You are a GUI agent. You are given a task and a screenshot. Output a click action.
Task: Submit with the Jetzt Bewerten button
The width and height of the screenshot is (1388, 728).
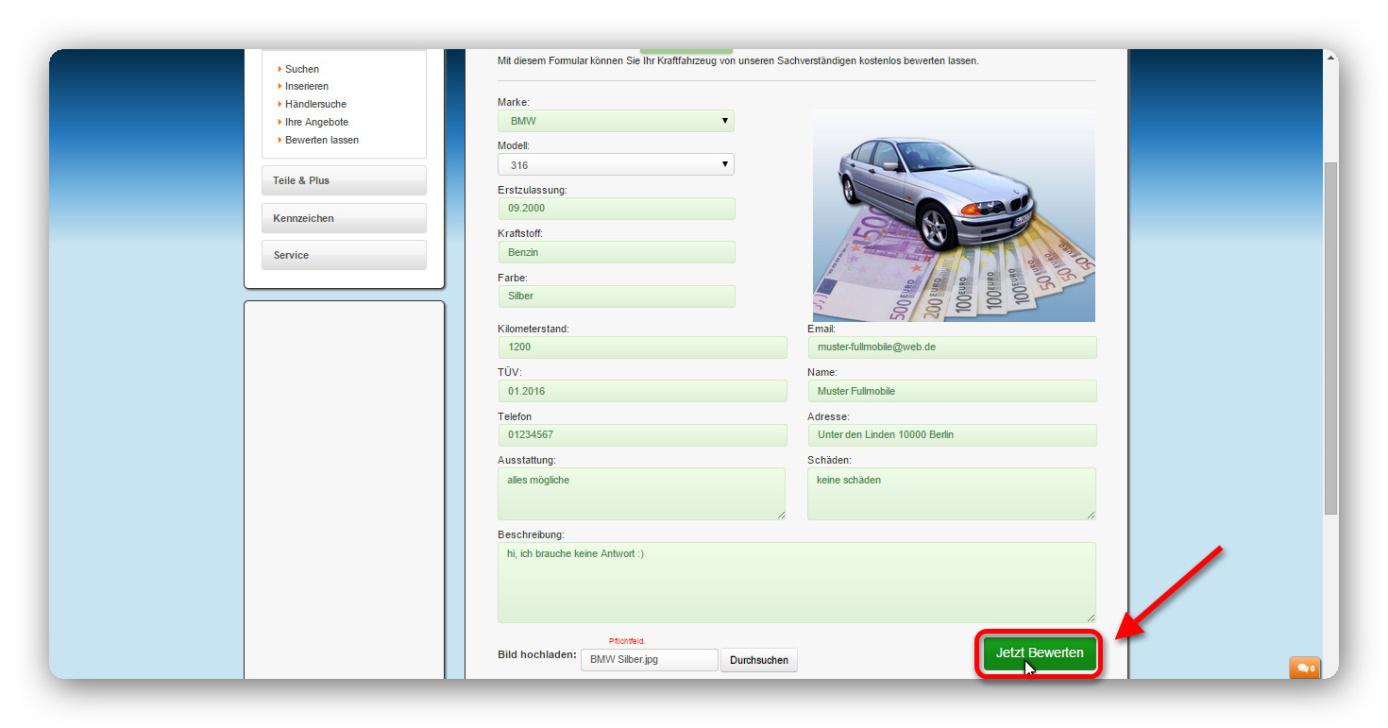click(x=1040, y=653)
